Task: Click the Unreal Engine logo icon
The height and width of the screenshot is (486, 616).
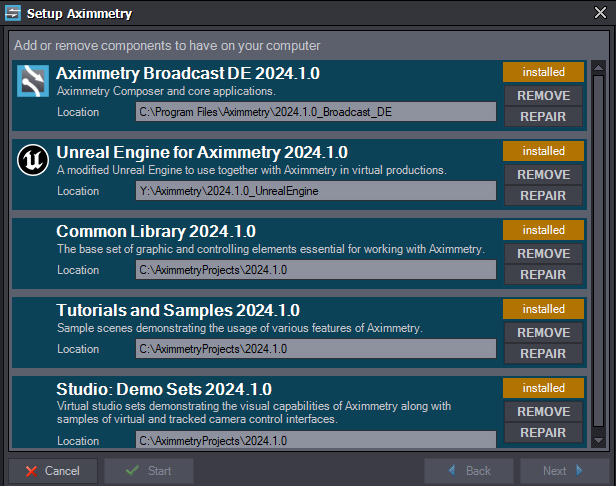Action: pyautogui.click(x=33, y=159)
